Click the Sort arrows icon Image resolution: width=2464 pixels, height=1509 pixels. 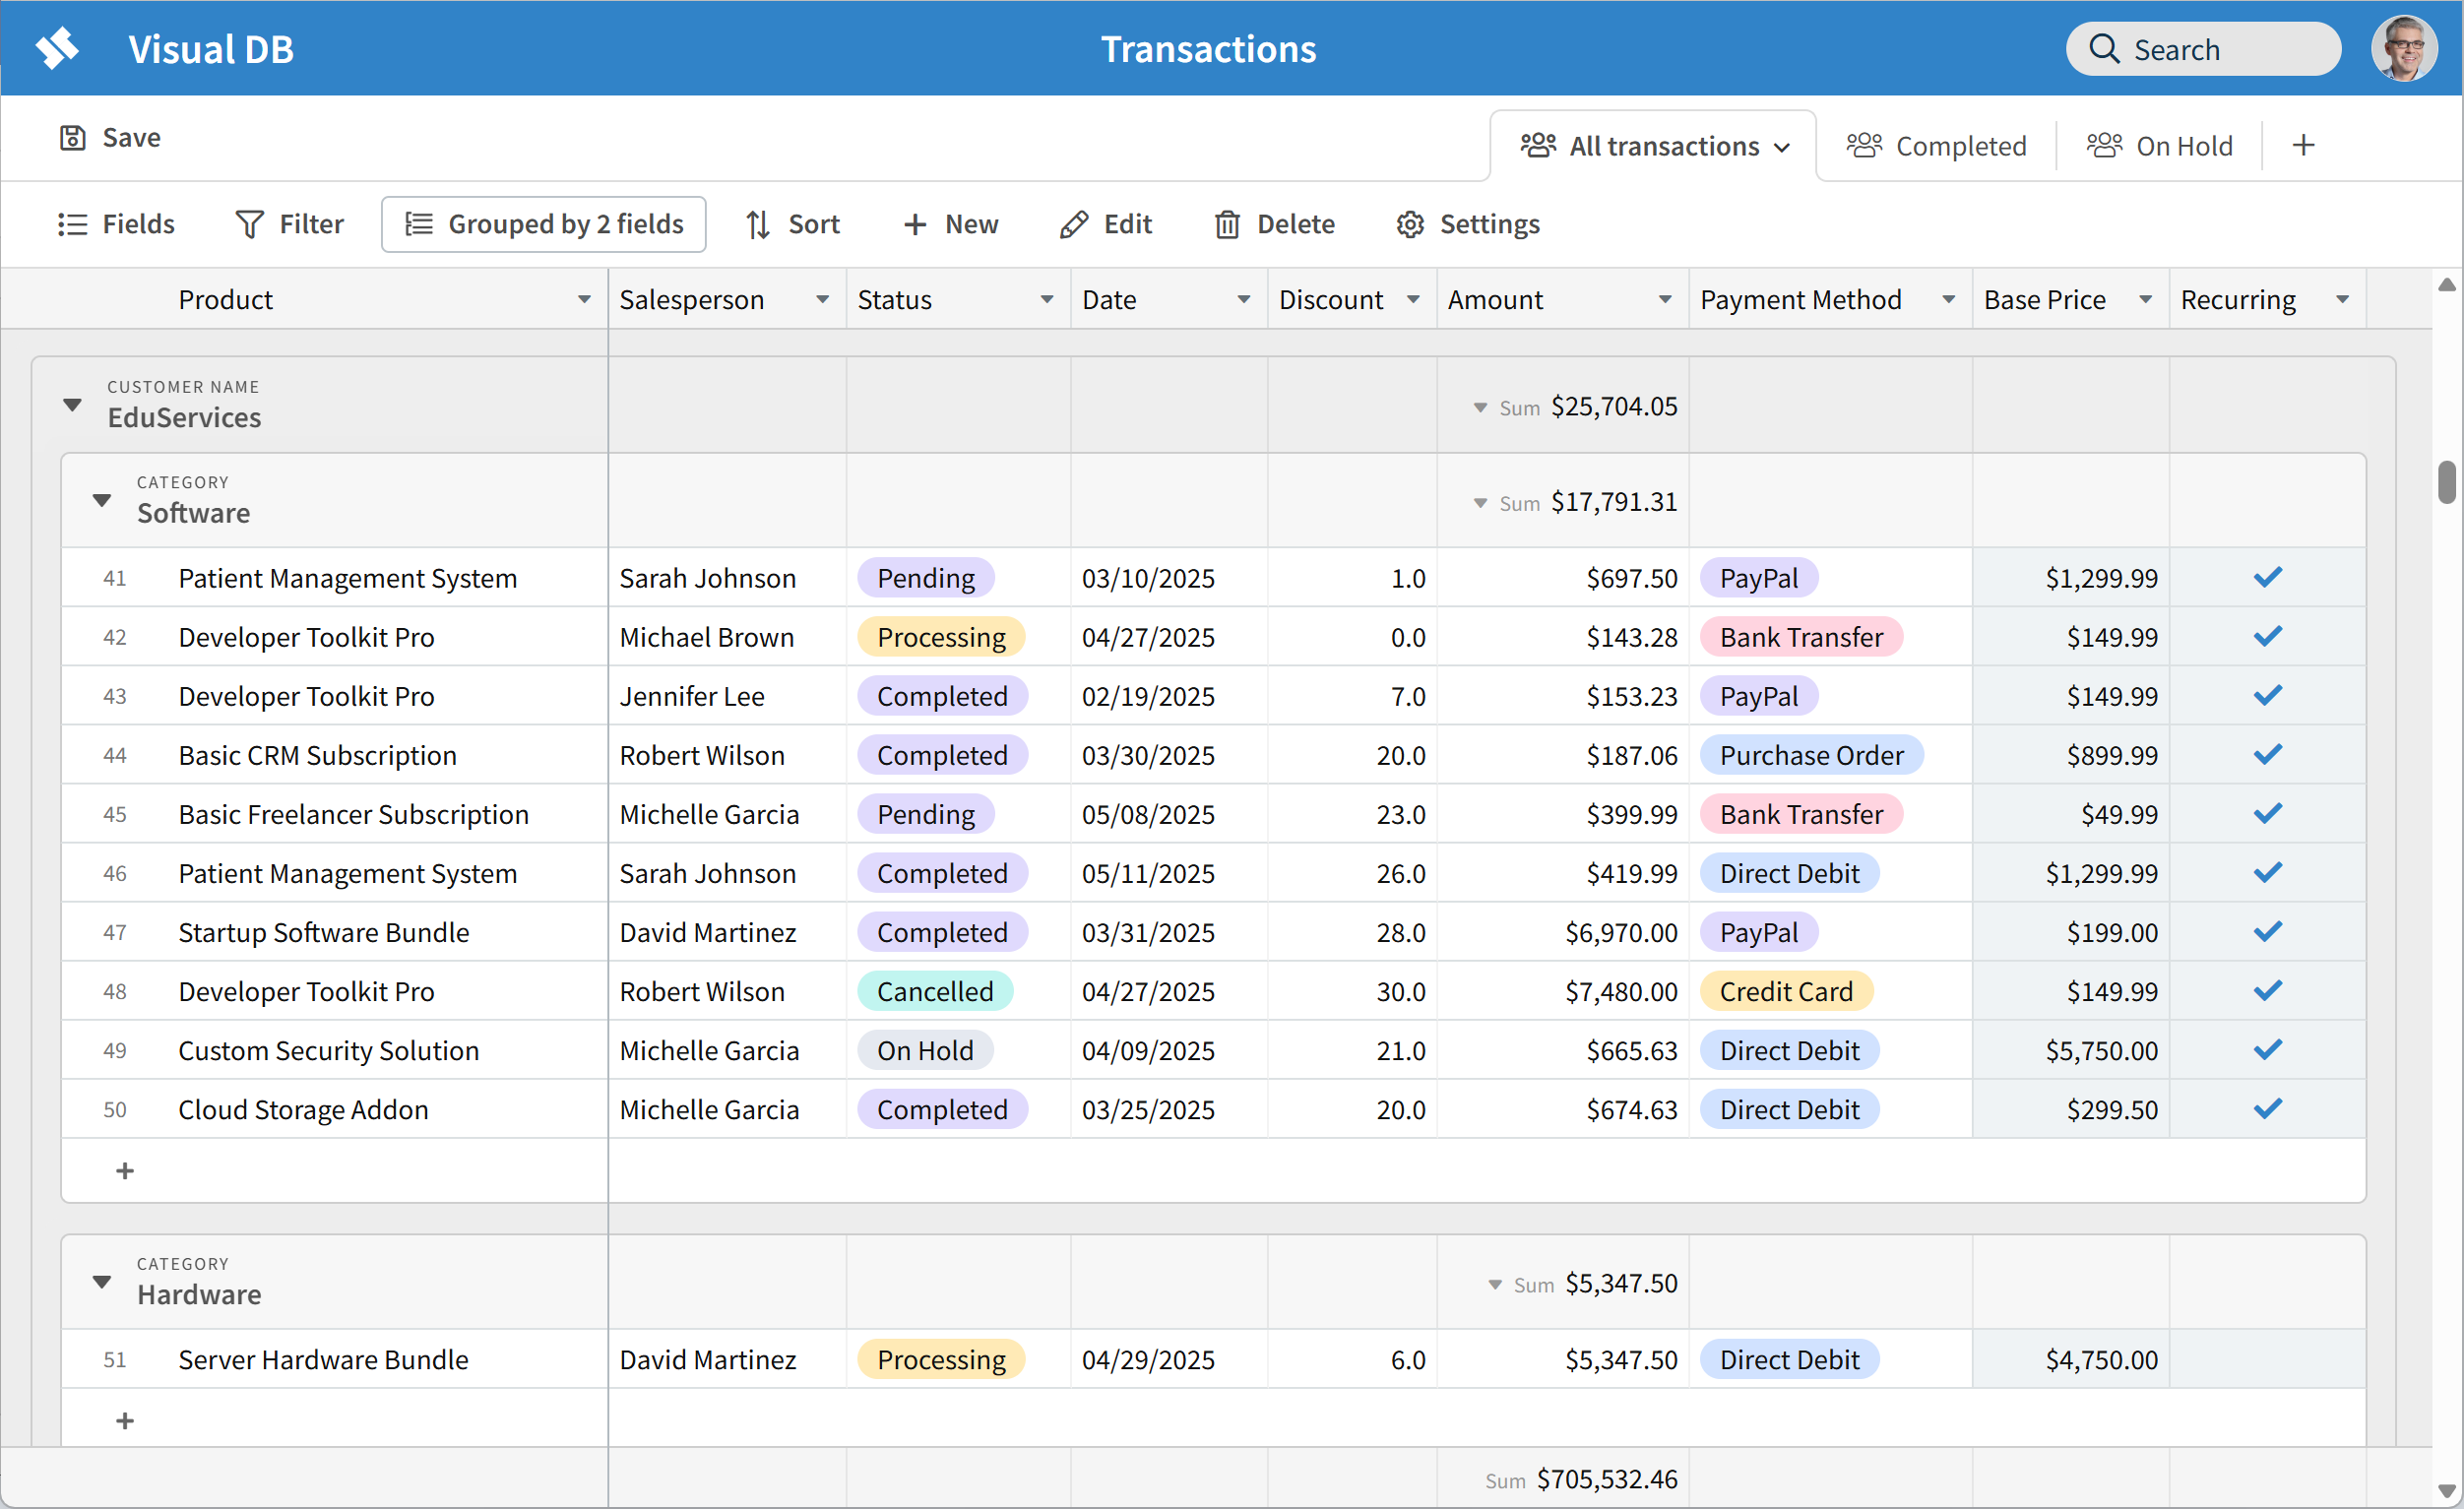point(758,224)
